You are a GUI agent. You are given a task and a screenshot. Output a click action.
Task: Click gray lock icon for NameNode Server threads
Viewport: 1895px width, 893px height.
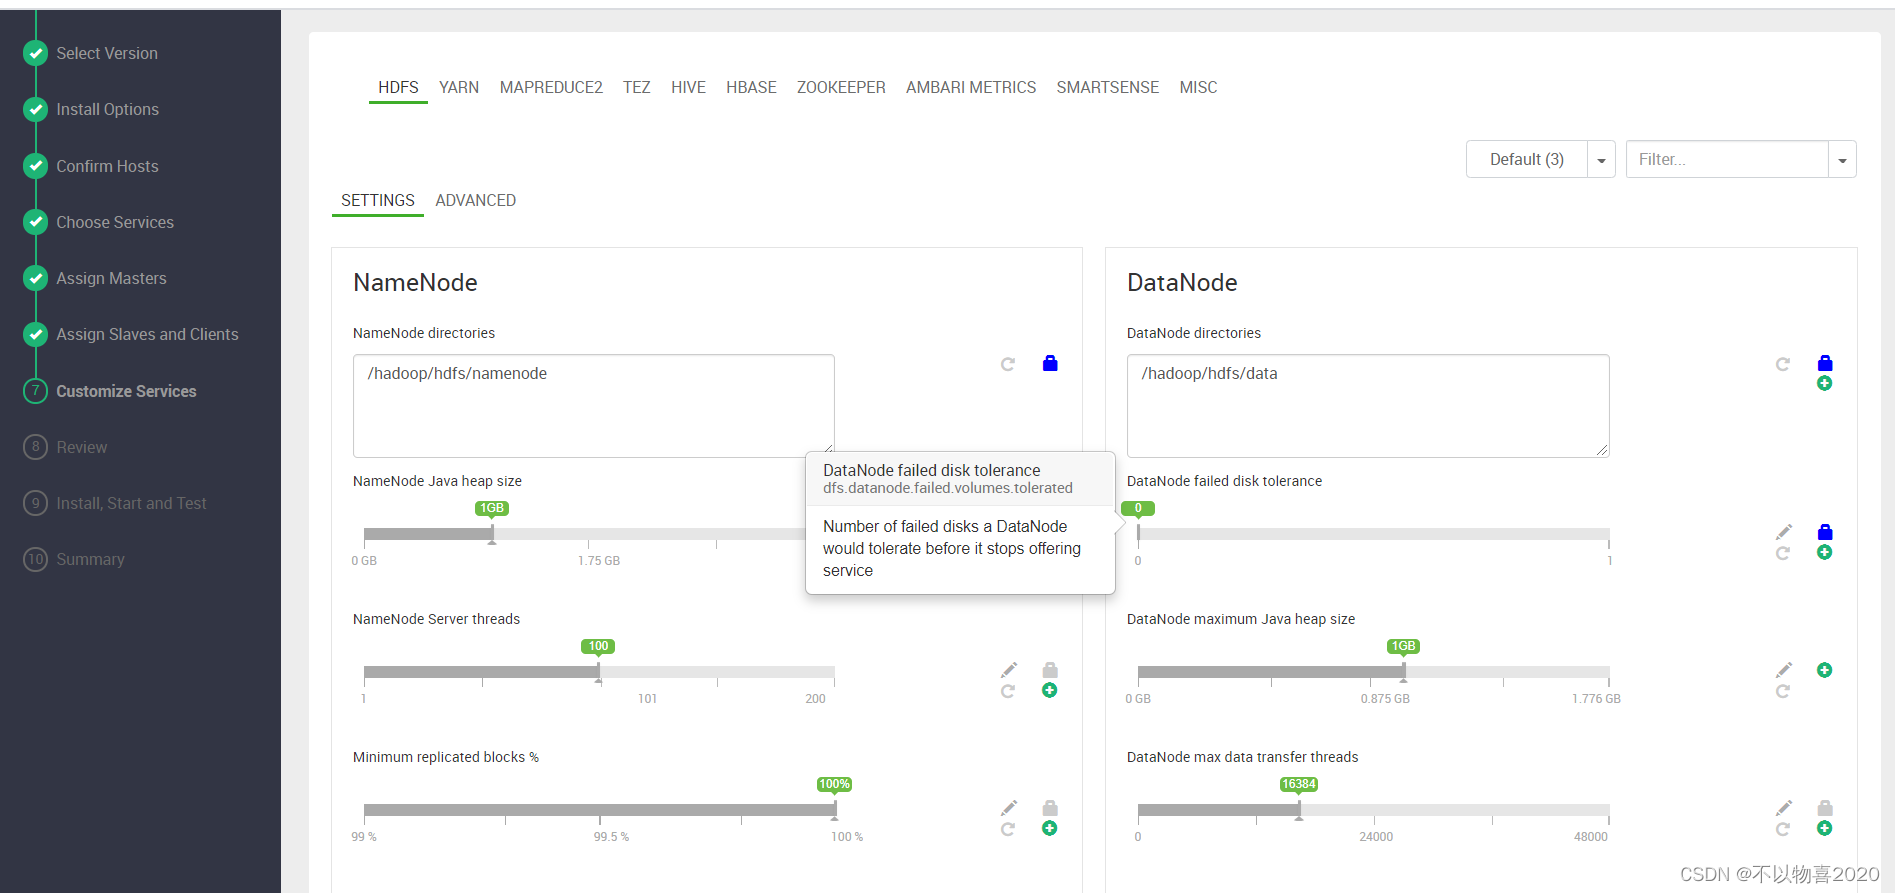[x=1050, y=669]
